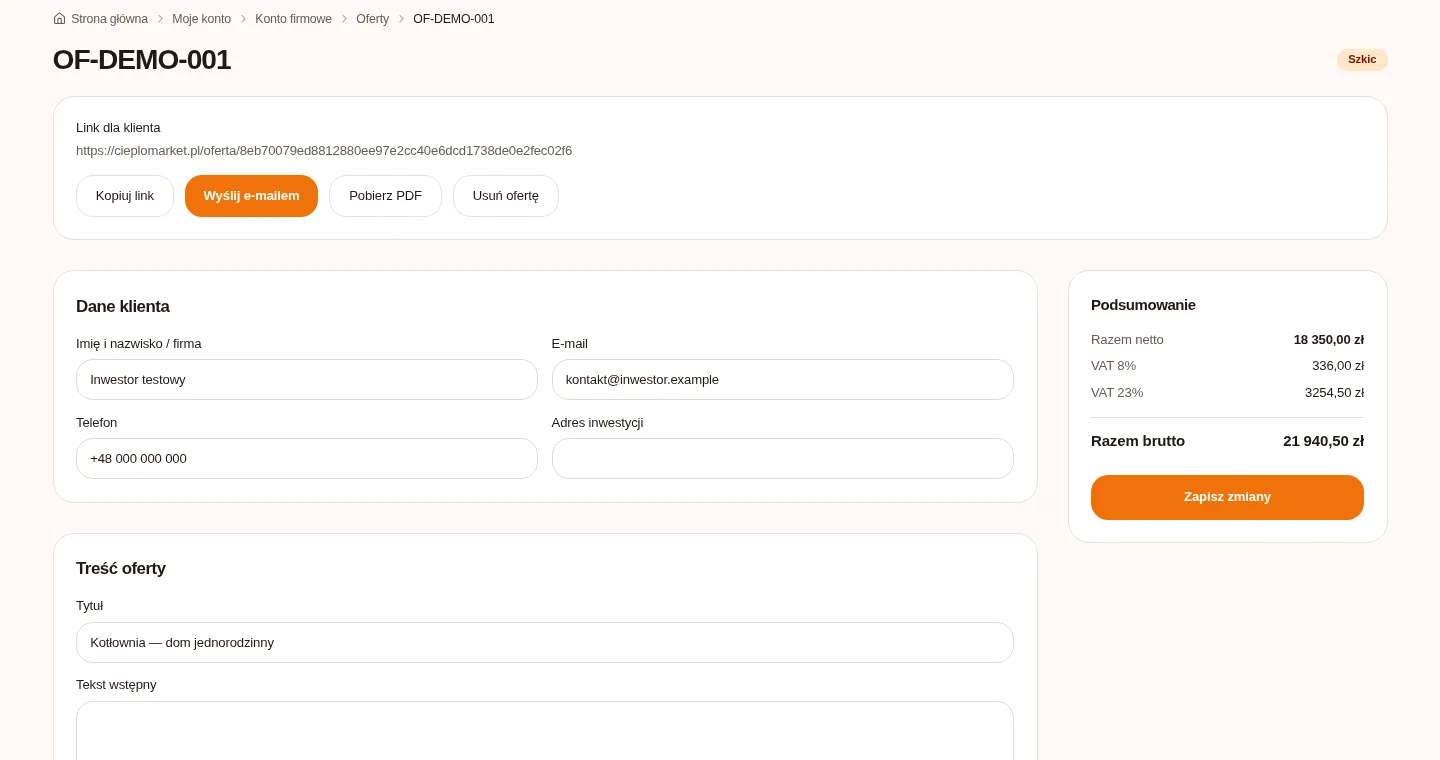This screenshot has width=1440, height=760.
Task: Click the Treść oferty section heading
Action: point(121,569)
